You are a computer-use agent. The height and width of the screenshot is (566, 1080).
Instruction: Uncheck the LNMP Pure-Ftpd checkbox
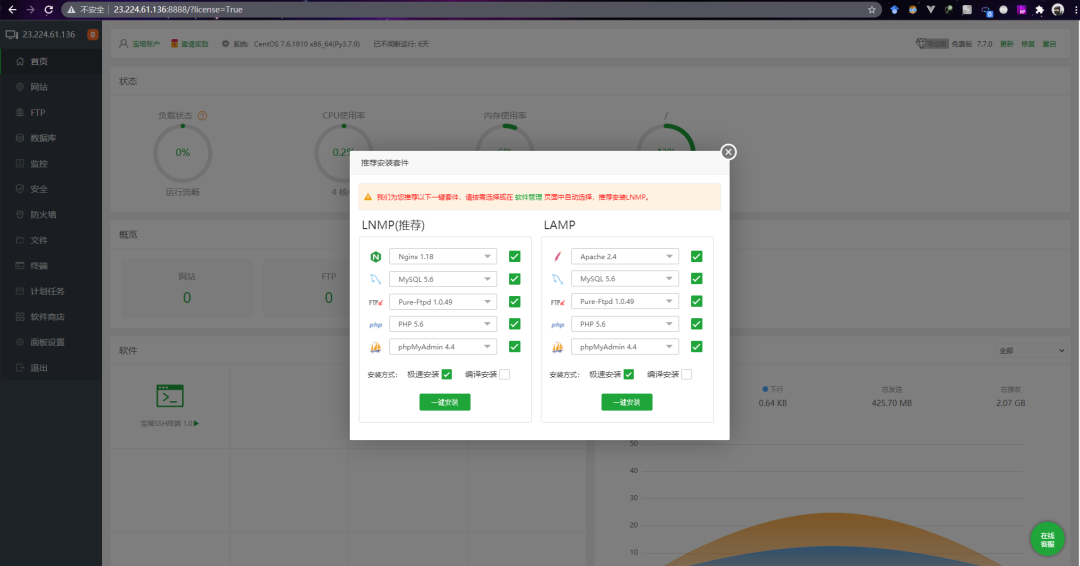tap(515, 302)
